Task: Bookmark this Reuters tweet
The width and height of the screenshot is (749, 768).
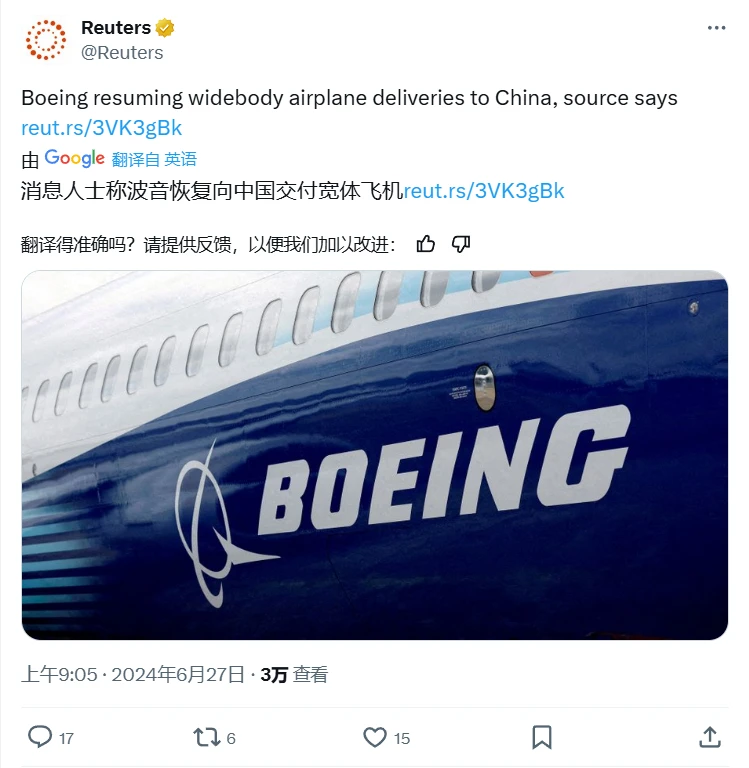Action: pos(542,737)
